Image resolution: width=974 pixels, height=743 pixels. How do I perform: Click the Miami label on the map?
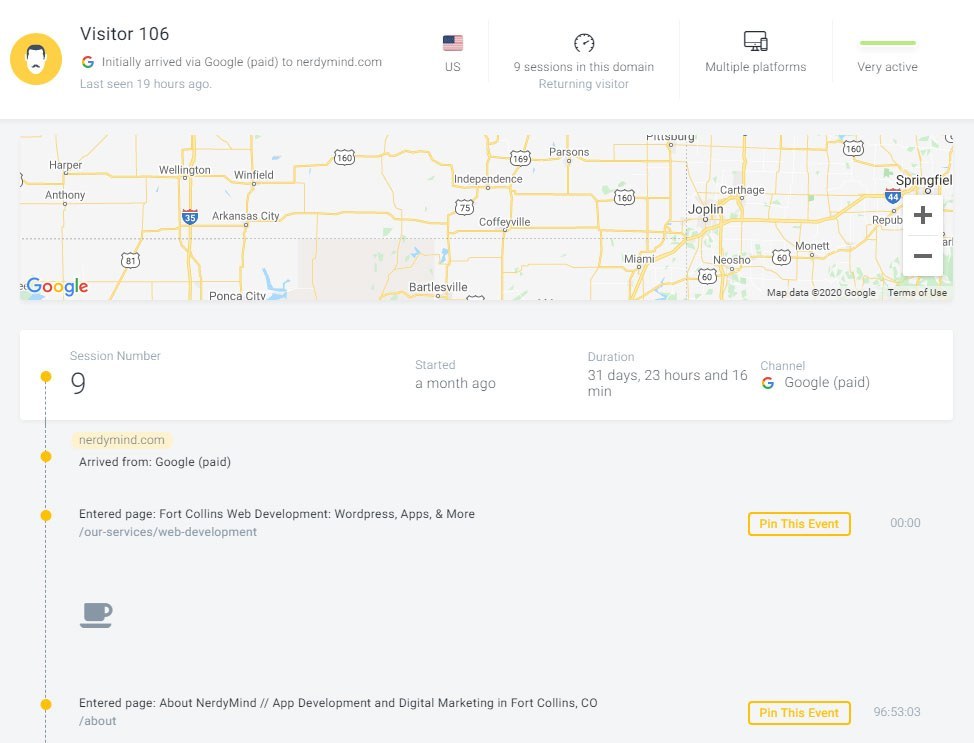(x=639, y=258)
